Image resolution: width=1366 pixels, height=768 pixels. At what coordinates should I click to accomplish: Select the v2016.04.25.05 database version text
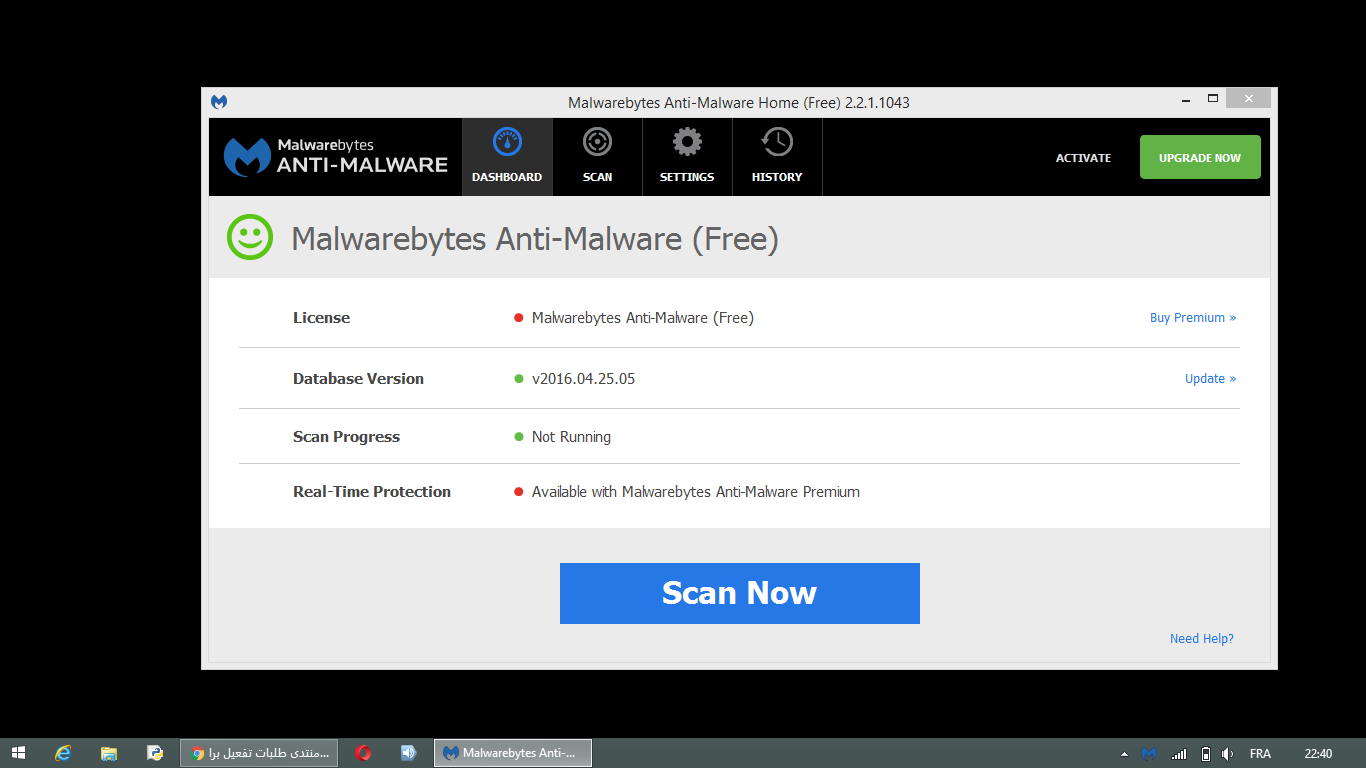click(583, 379)
